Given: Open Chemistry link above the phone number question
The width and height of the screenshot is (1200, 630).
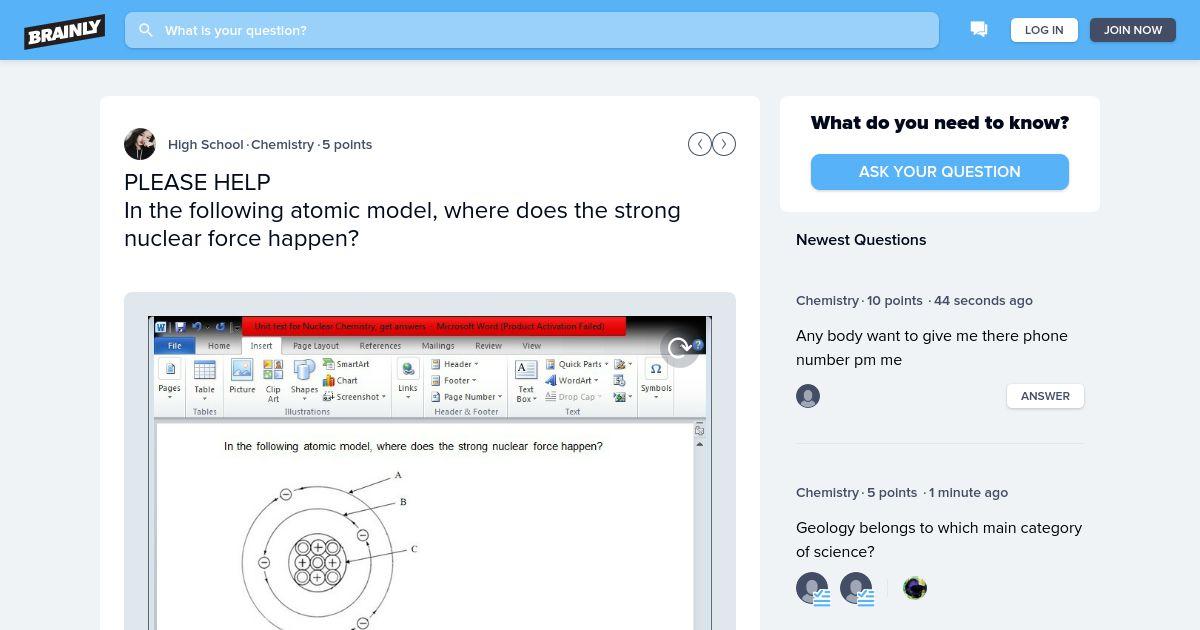Looking at the screenshot, I should 827,300.
